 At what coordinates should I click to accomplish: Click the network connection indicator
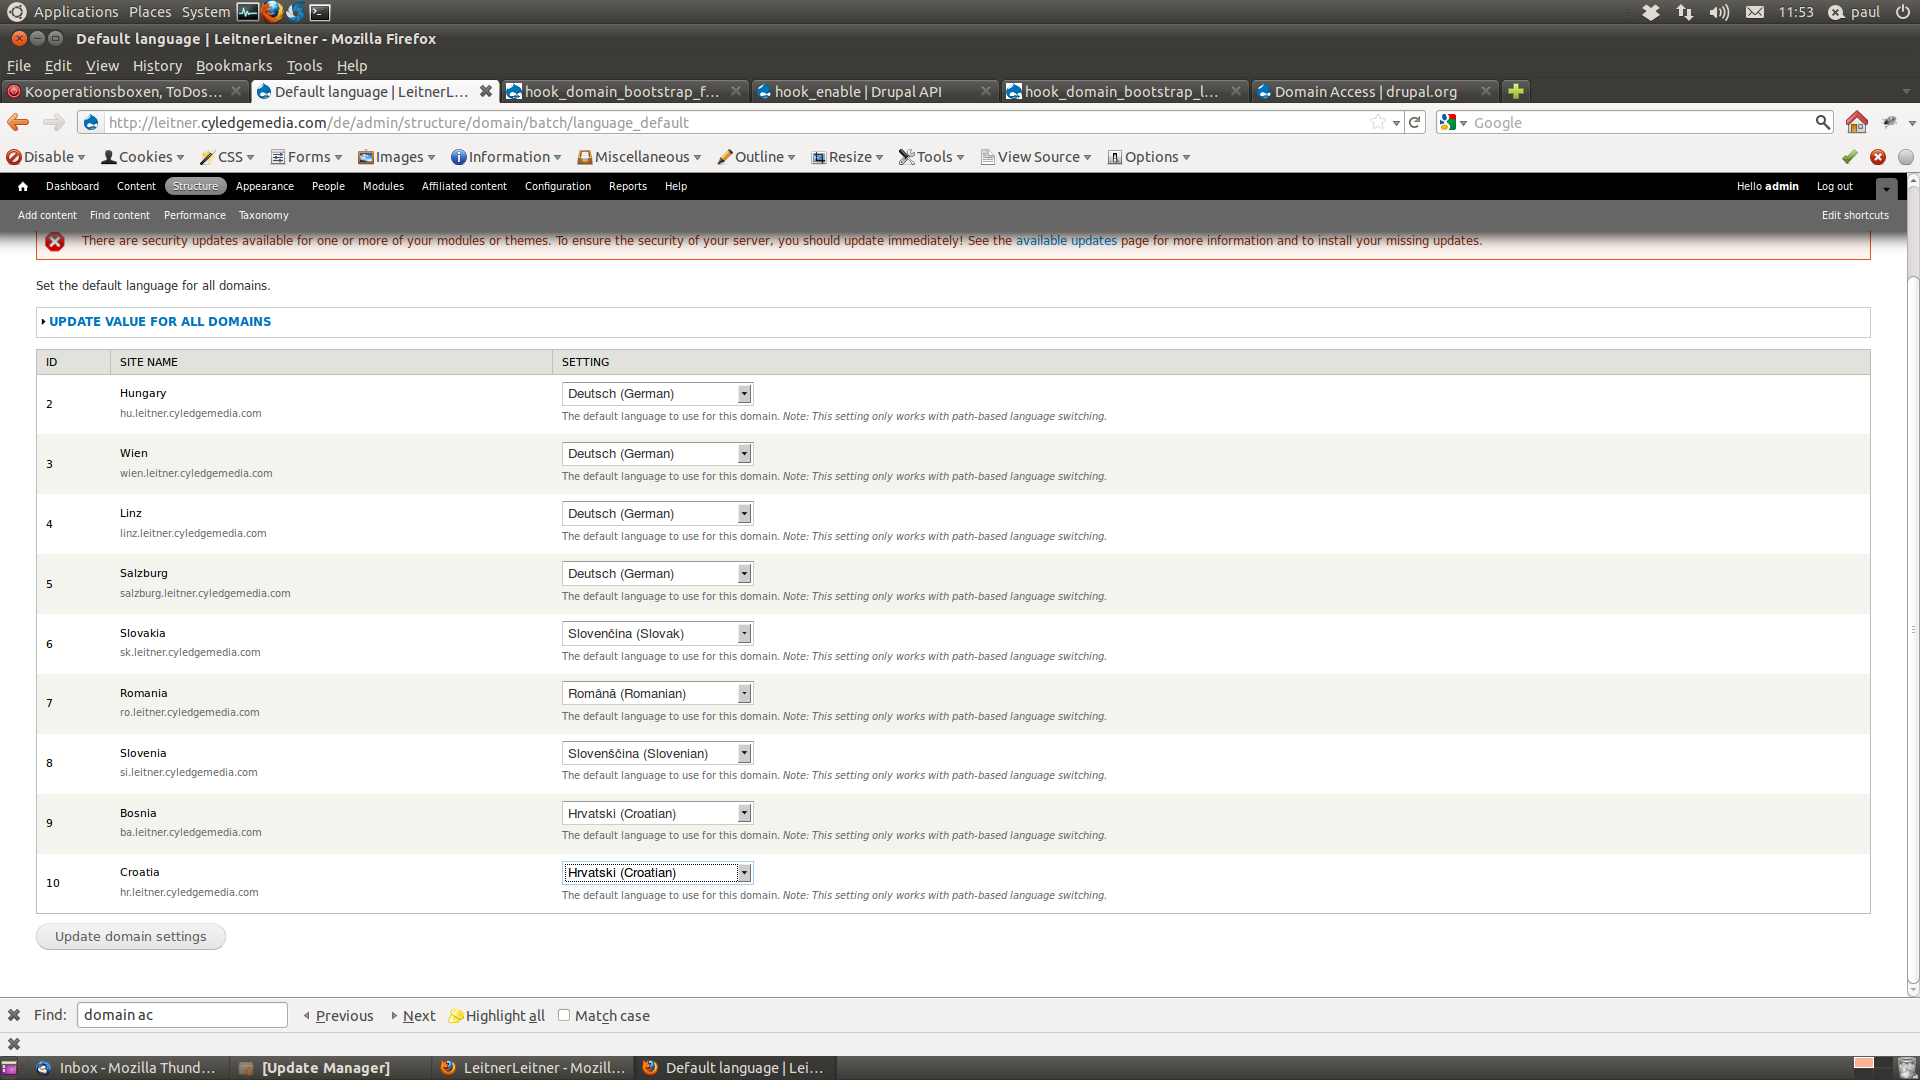coord(1685,12)
